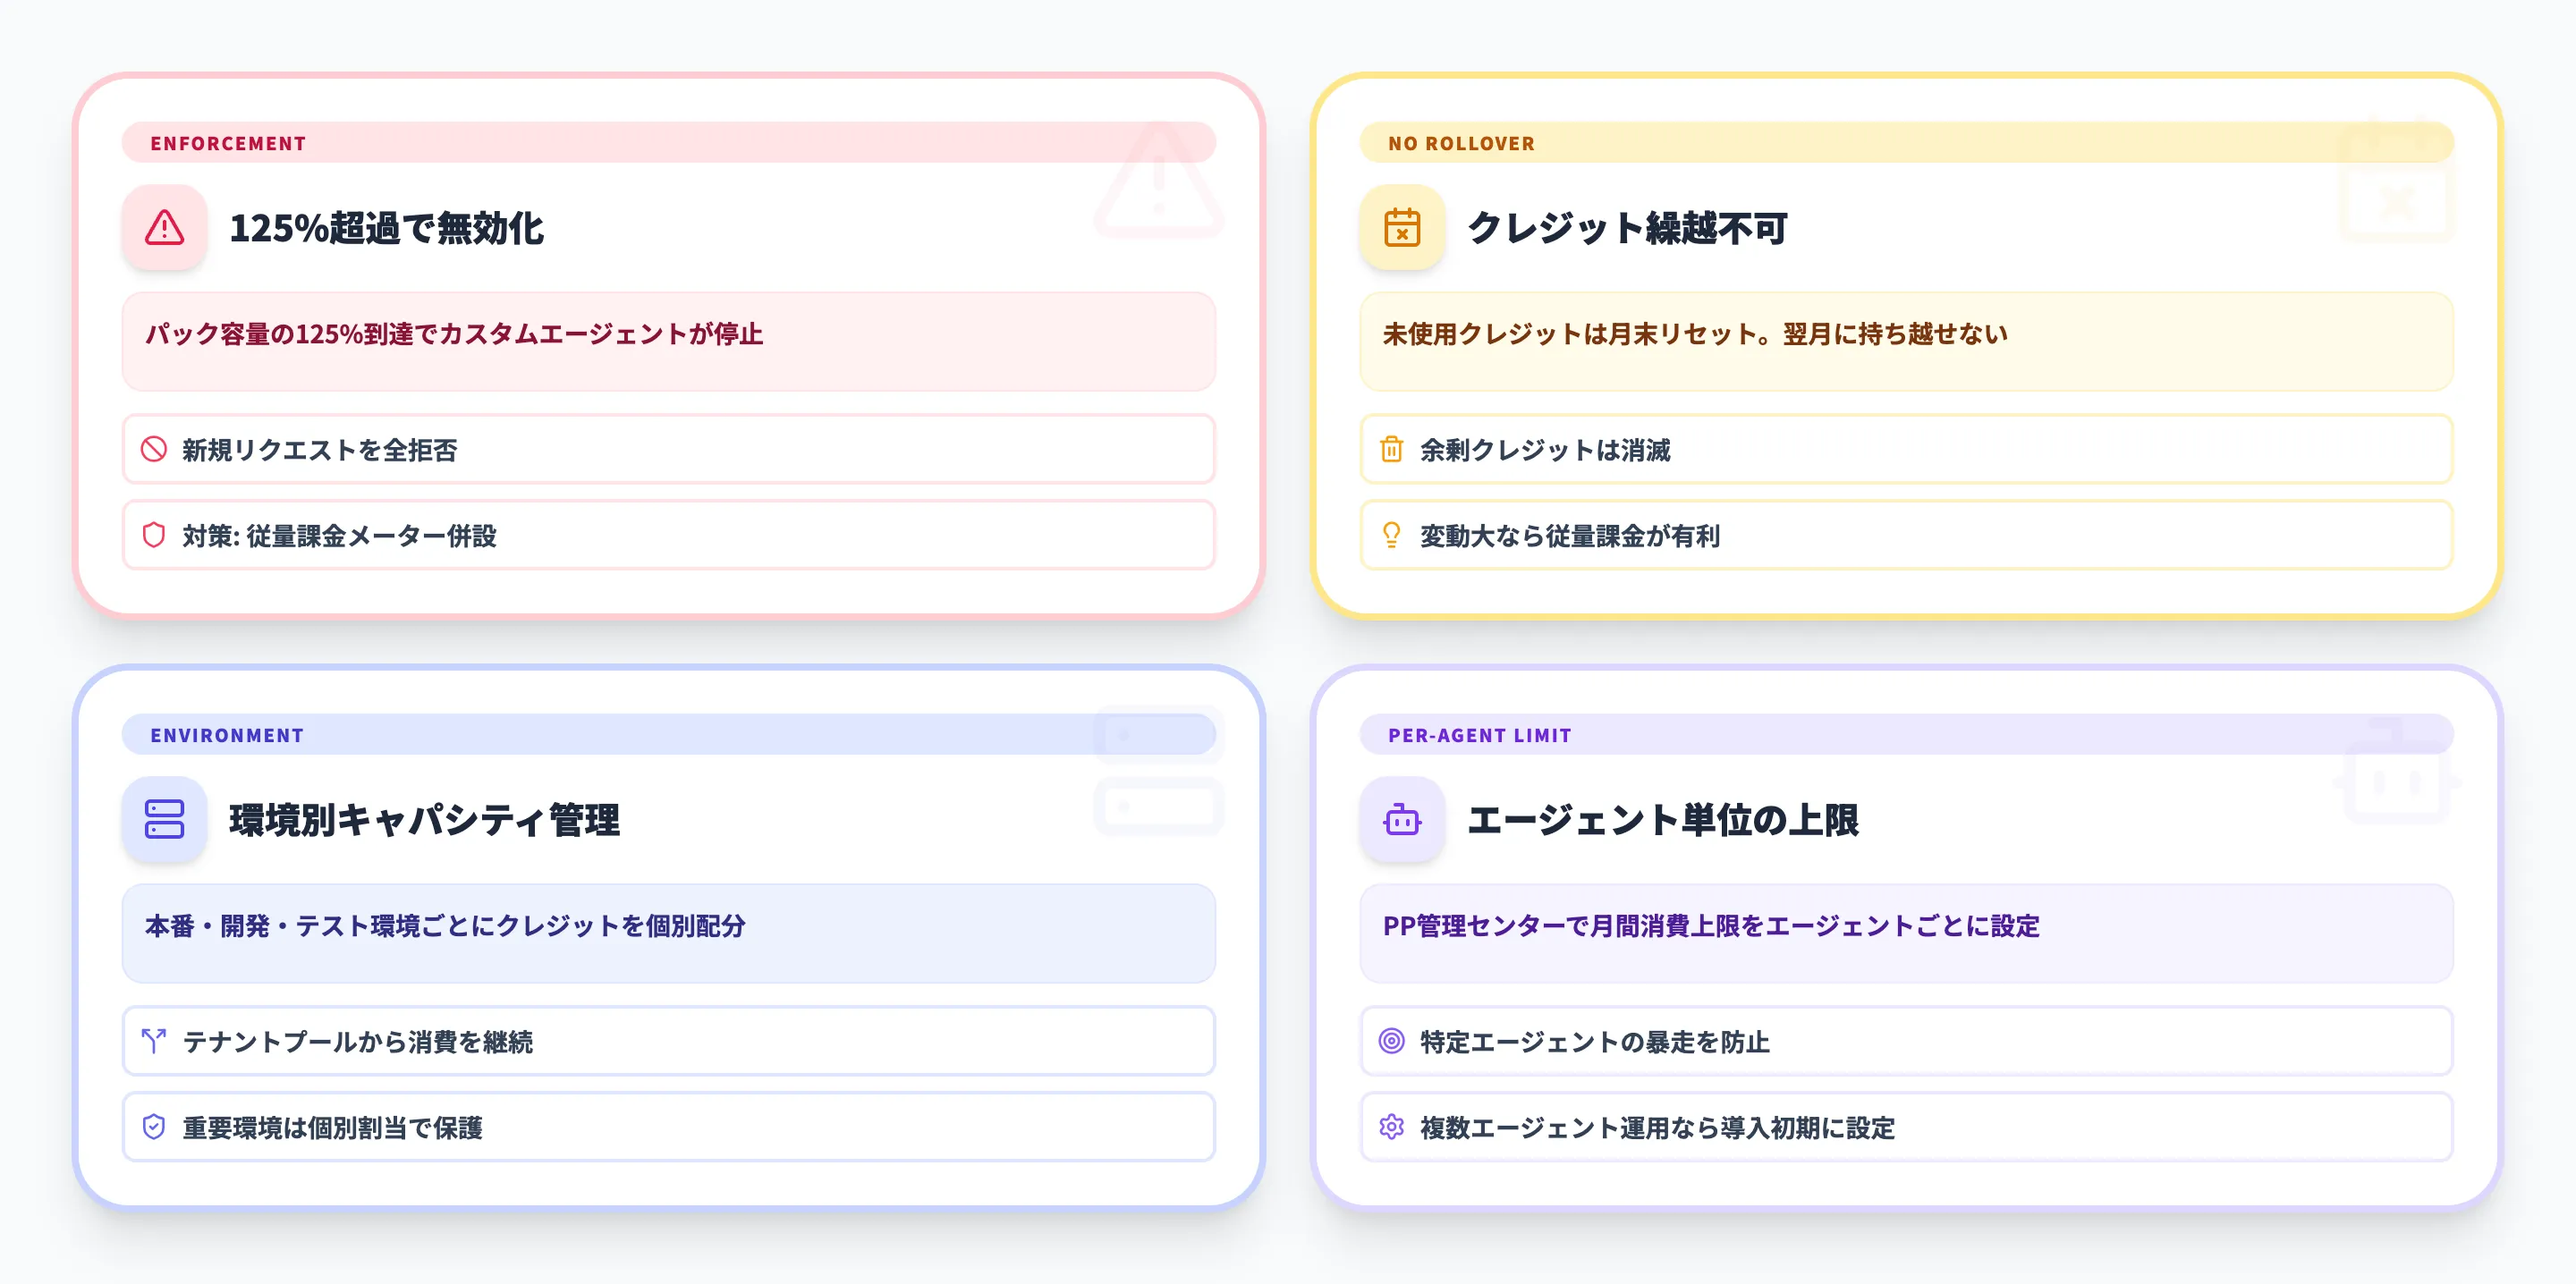Click the 余剰クレジットは消滅 item

1906,449
